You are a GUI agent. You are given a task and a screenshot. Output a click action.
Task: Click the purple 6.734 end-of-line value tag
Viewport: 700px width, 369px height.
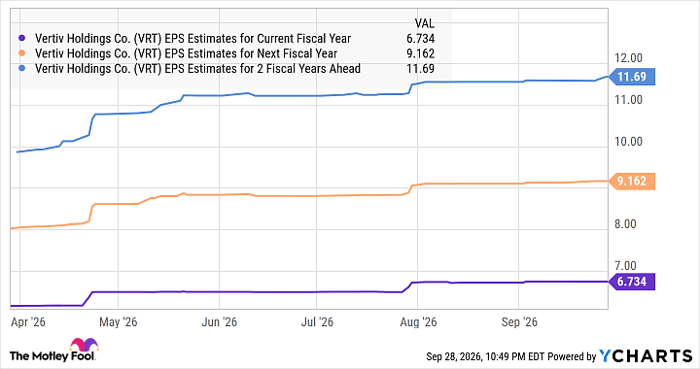(632, 282)
